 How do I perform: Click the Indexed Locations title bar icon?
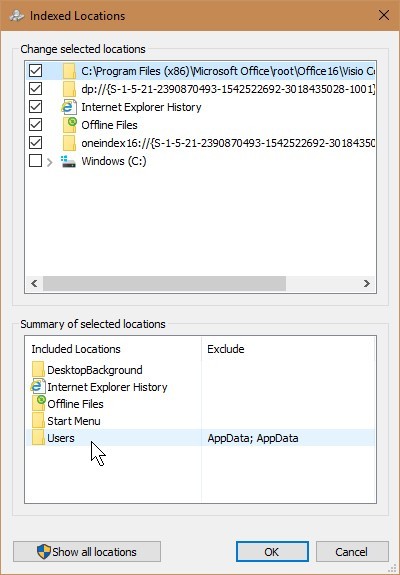(x=16, y=16)
